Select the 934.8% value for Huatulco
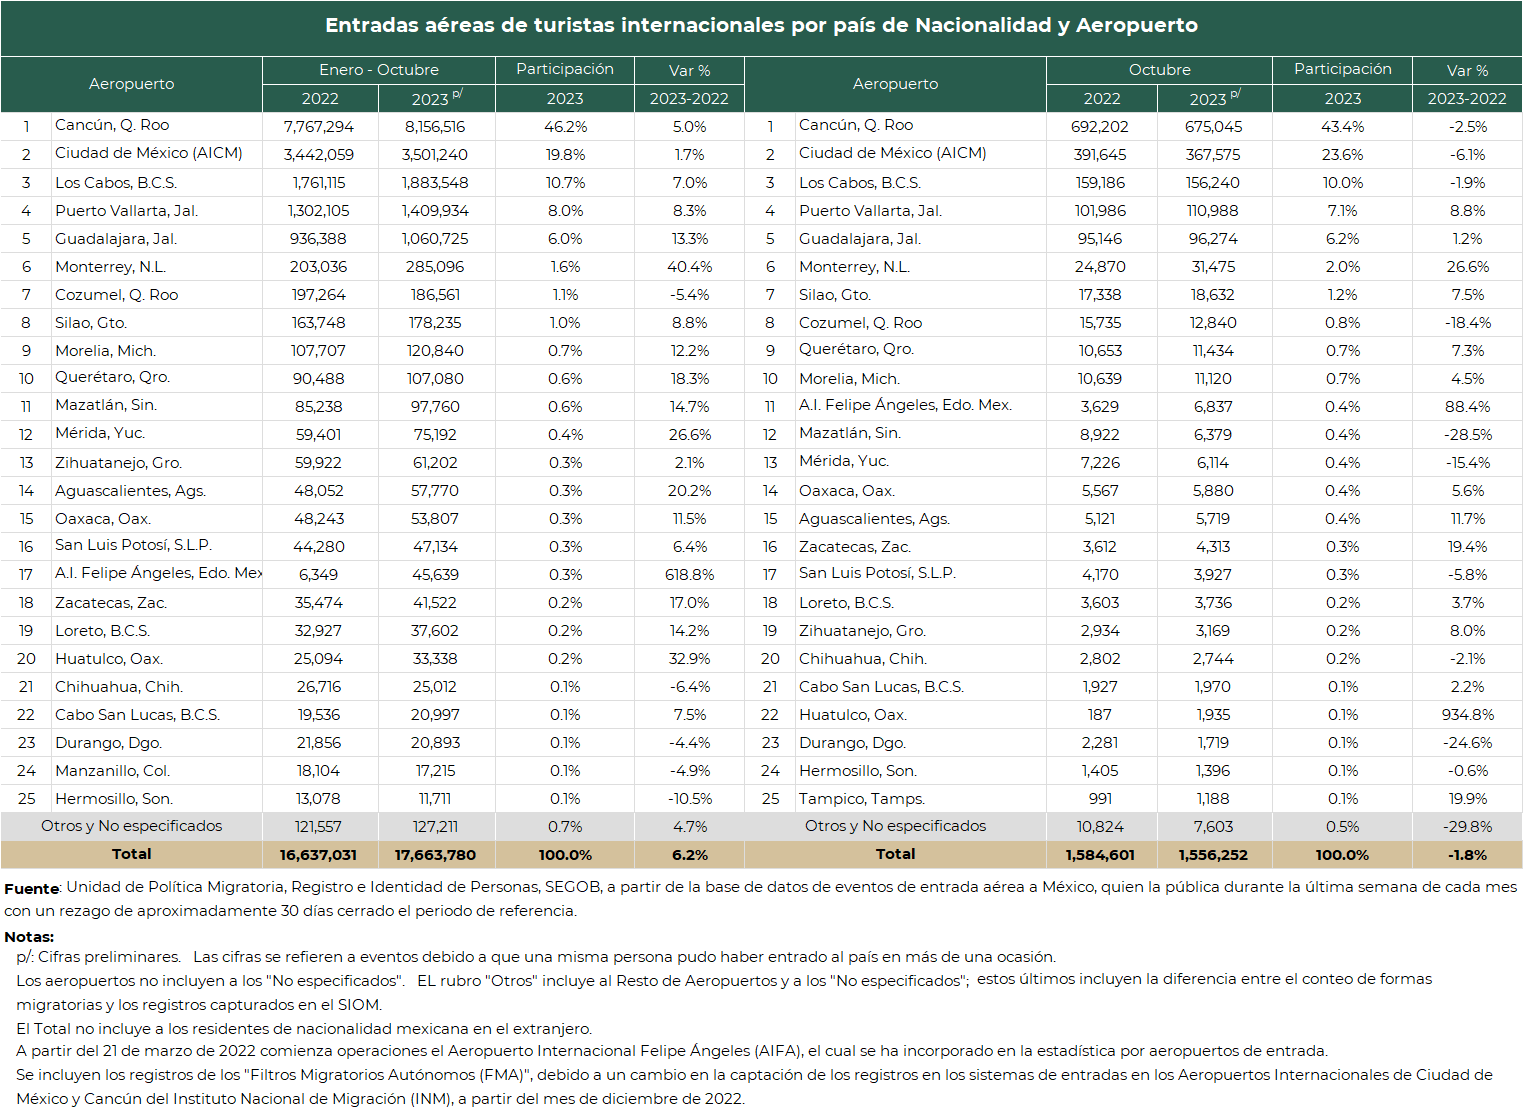Viewport: 1523px width, 1113px height. [x=1467, y=715]
